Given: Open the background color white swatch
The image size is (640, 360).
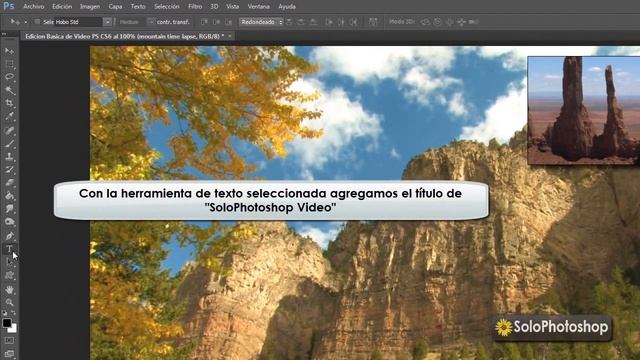Looking at the screenshot, I should point(13,329).
